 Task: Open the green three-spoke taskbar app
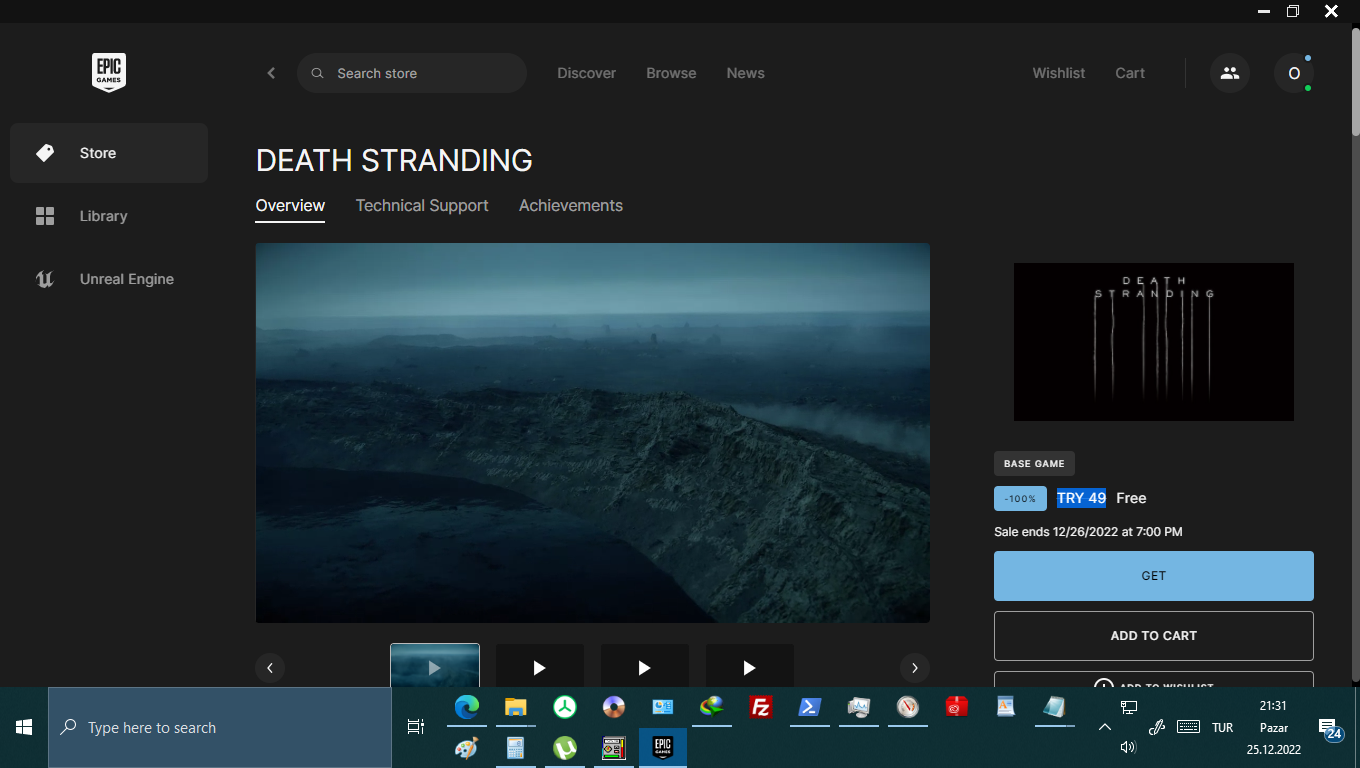(x=565, y=708)
